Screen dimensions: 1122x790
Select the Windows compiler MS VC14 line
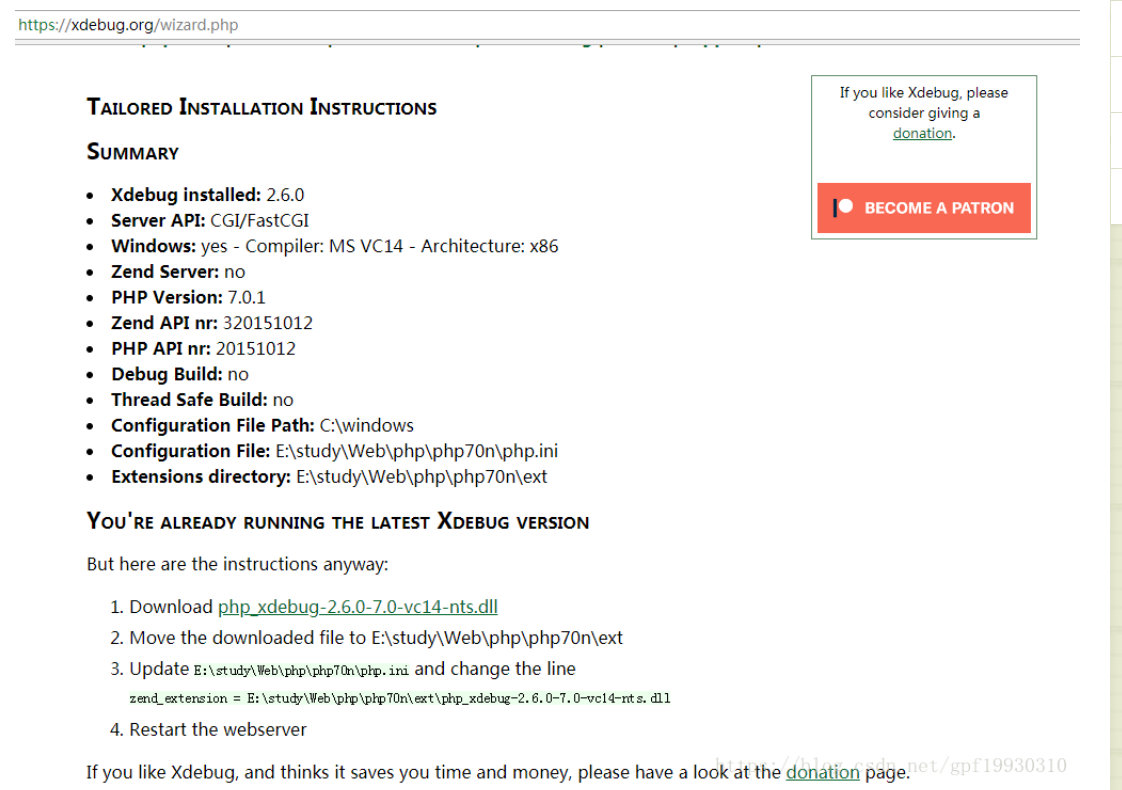point(334,246)
